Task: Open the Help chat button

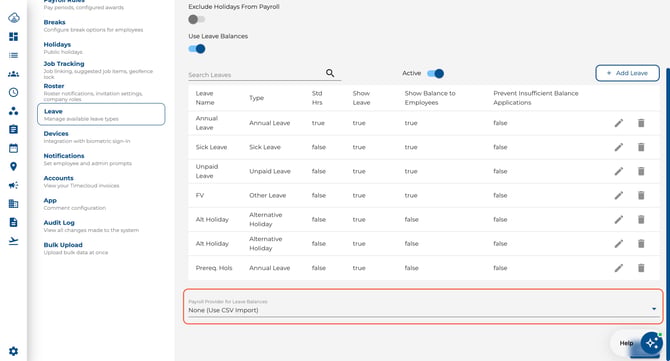Action: 639,343
